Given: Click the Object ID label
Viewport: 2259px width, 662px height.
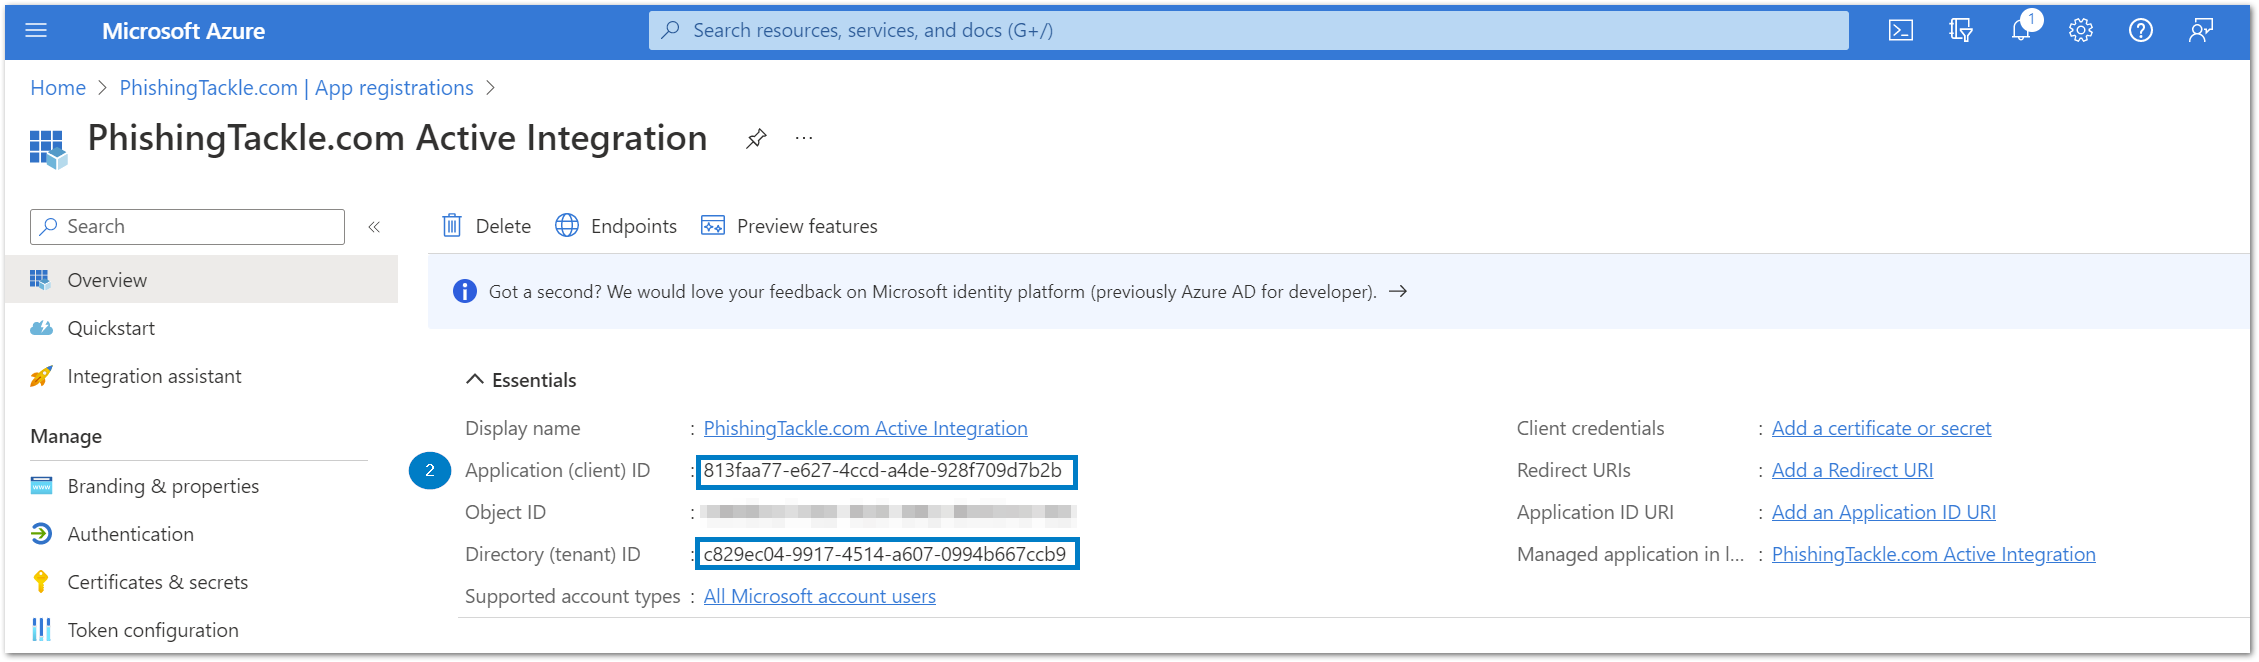Looking at the screenshot, I should click(505, 512).
